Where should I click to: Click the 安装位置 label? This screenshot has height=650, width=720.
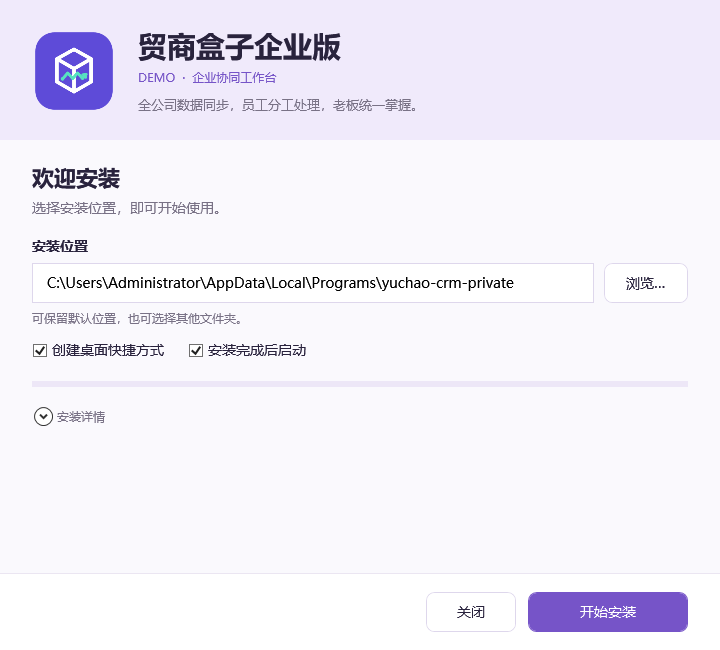(x=60, y=247)
